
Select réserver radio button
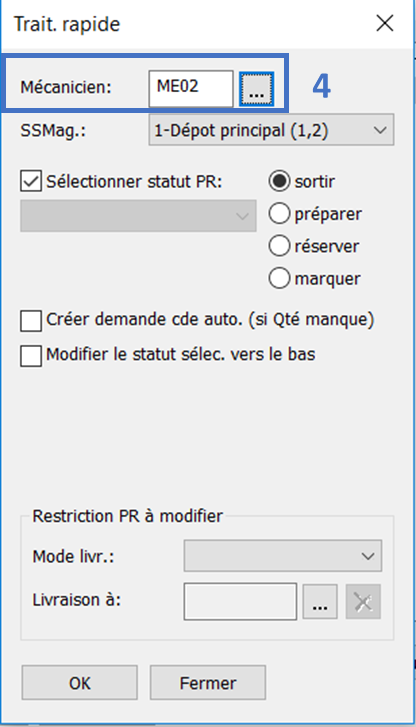pyautogui.click(x=279, y=246)
